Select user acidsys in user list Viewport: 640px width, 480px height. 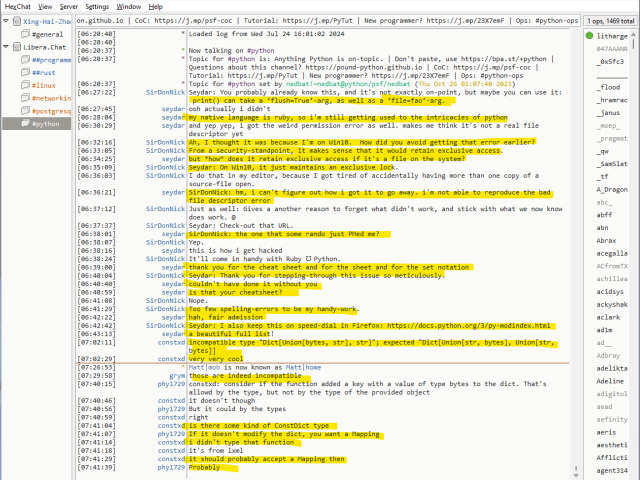pyautogui.click(x=610, y=291)
